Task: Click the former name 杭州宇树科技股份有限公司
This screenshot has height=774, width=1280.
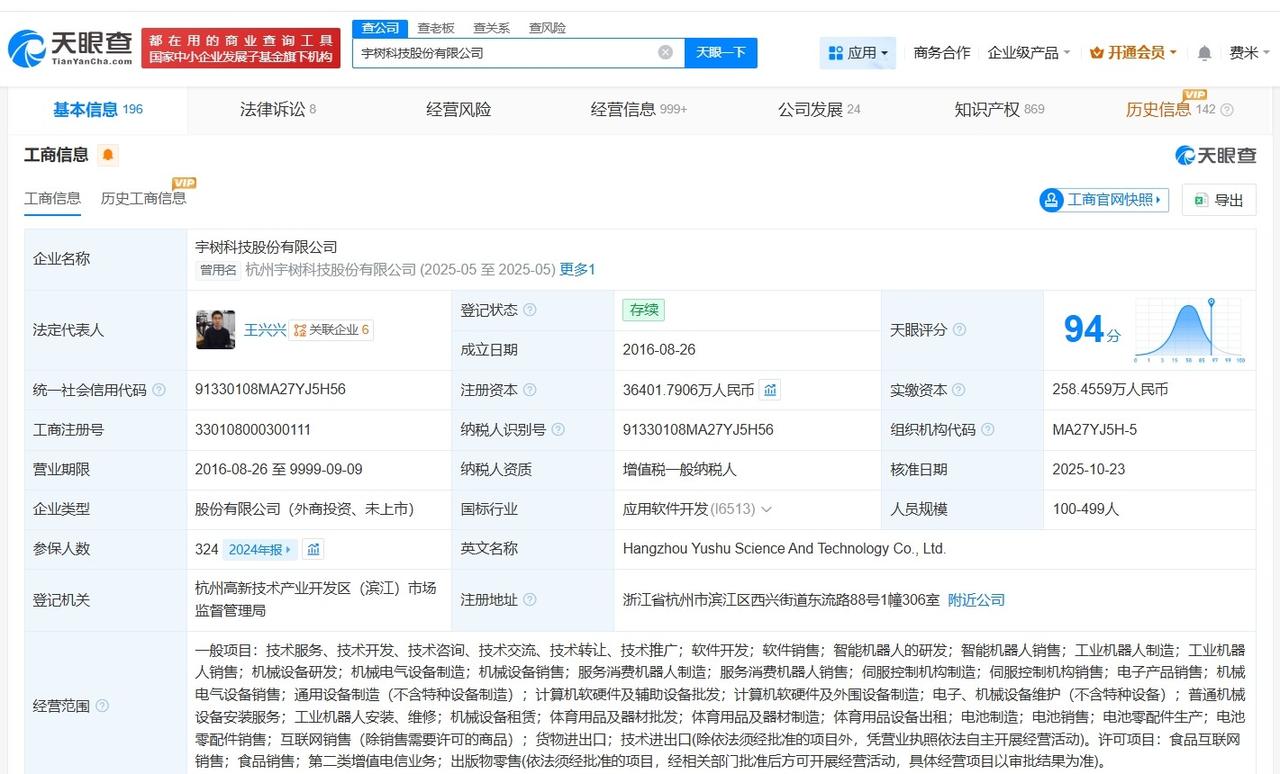Action: tap(331, 270)
